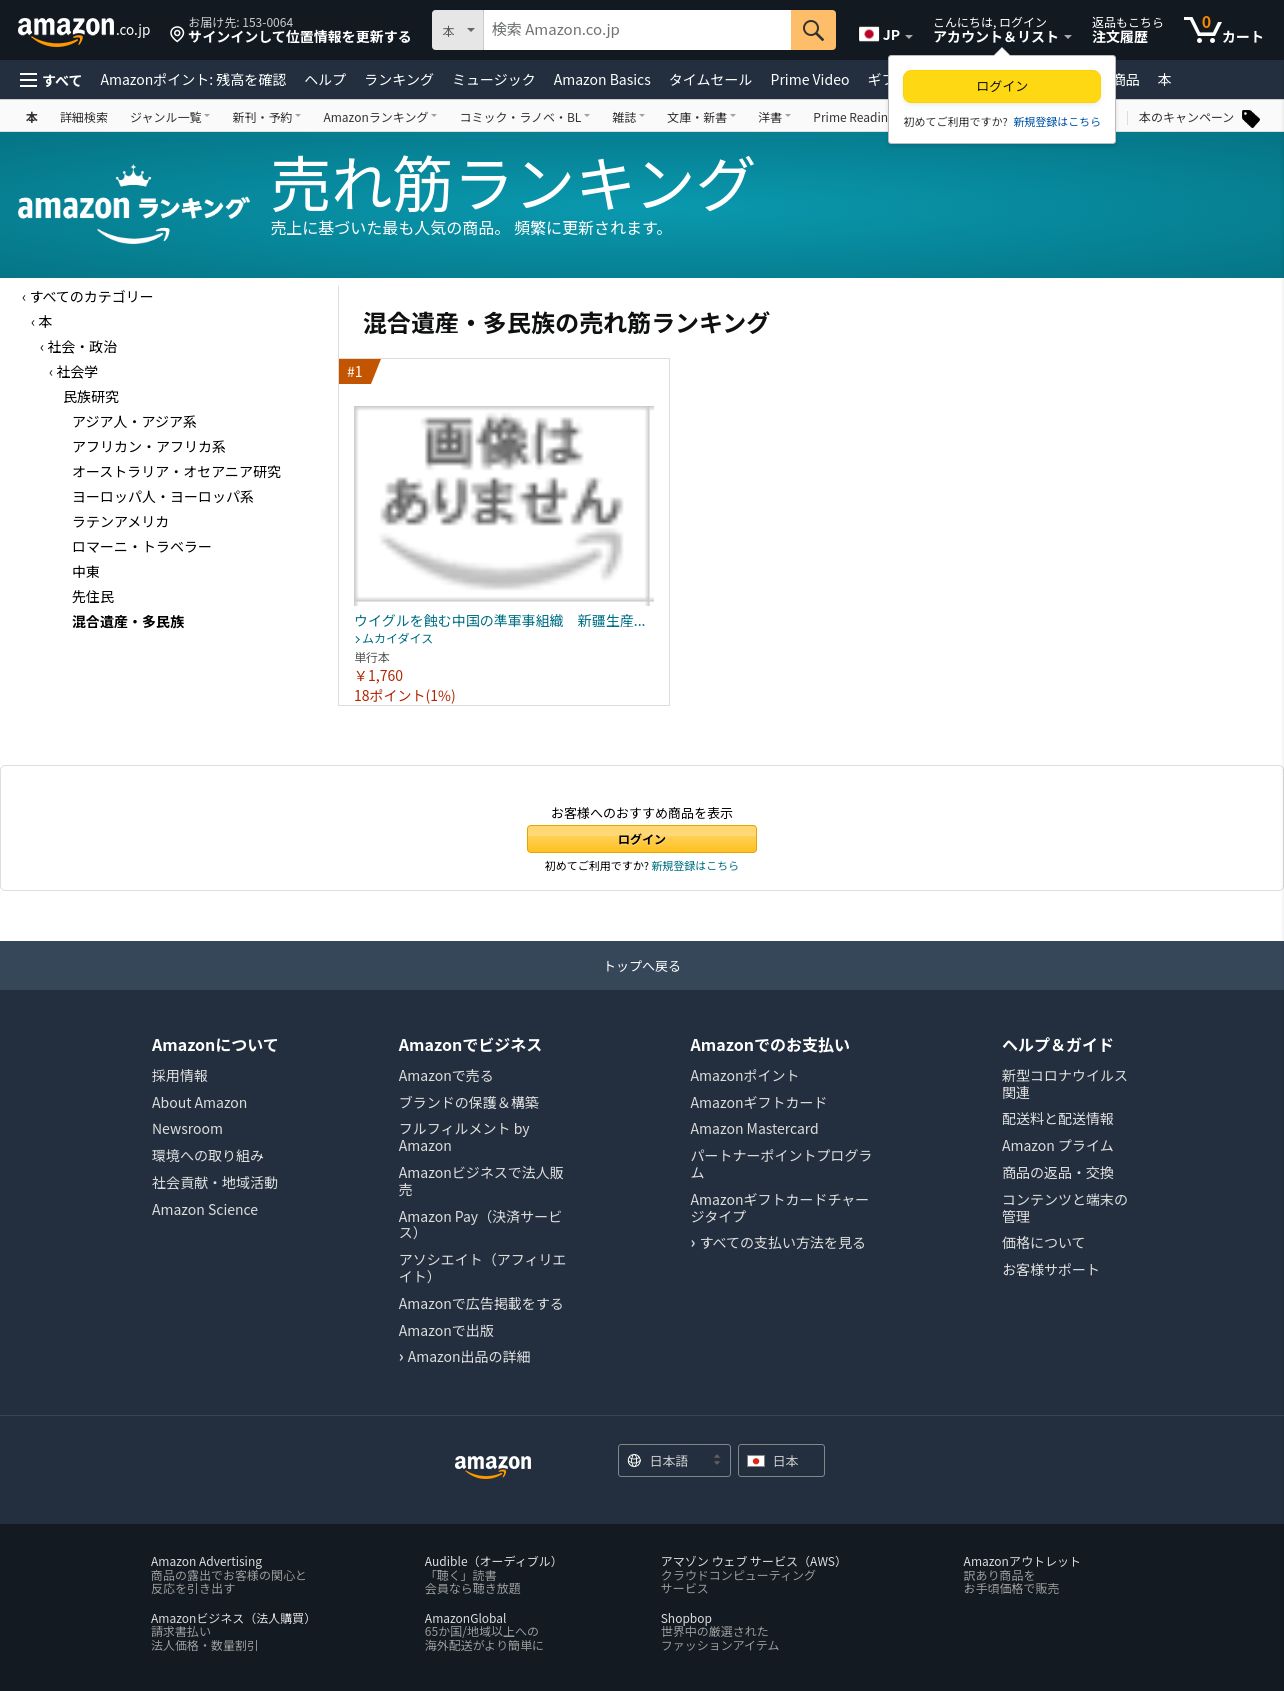1284x1691 pixels.
Task: Expand コミック・ラノベ・BL dropdown
Action: [524, 117]
